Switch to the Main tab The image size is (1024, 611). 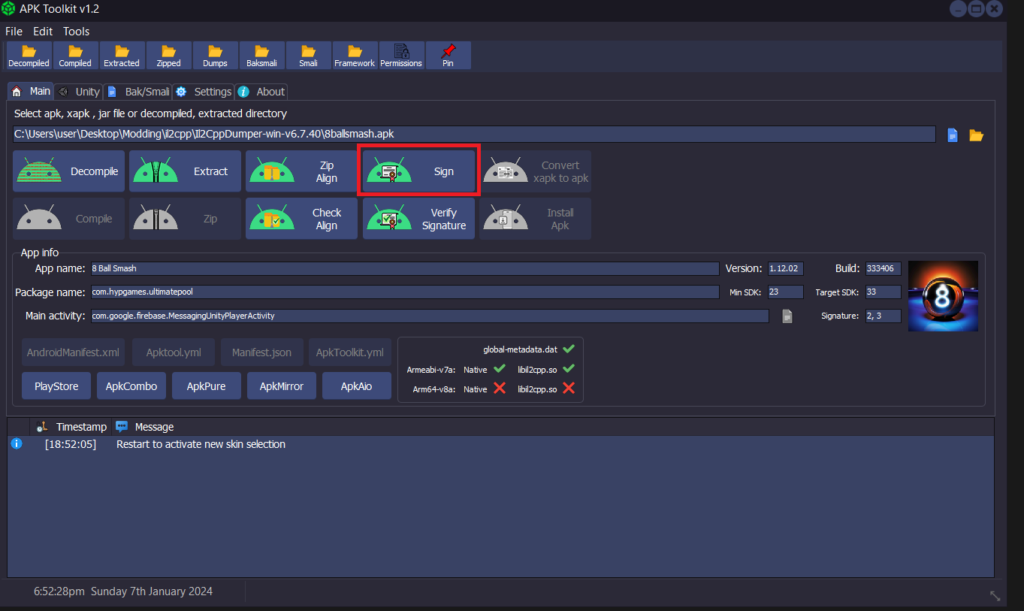[x=31, y=91]
